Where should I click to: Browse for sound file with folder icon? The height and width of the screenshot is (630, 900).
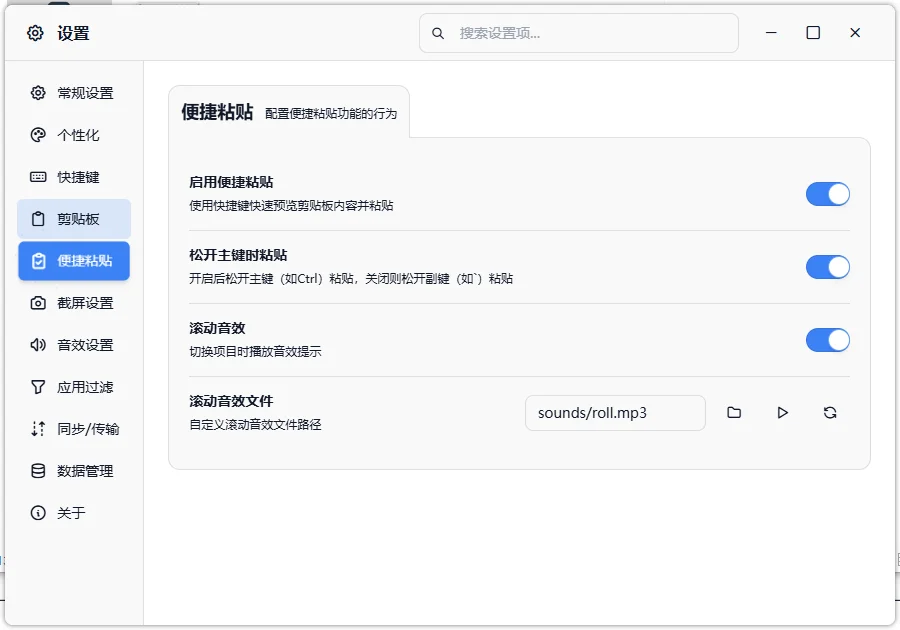point(734,413)
